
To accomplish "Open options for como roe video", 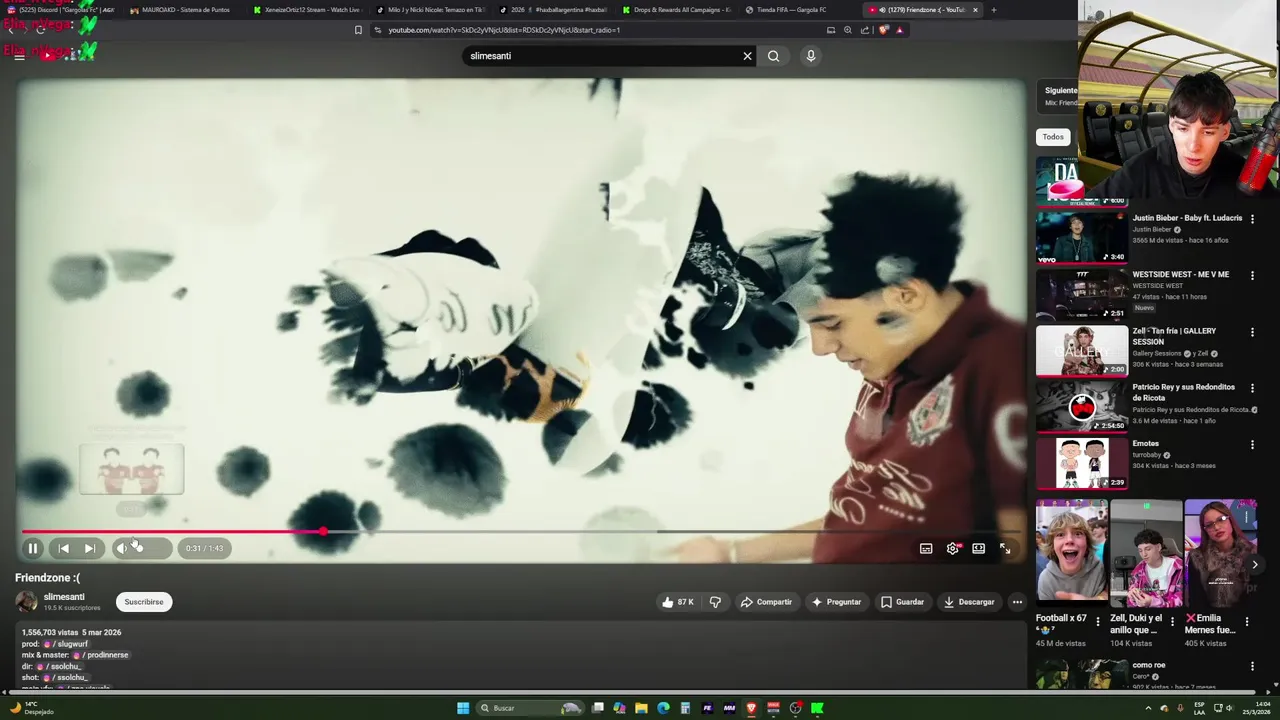I will click(x=1252, y=666).
